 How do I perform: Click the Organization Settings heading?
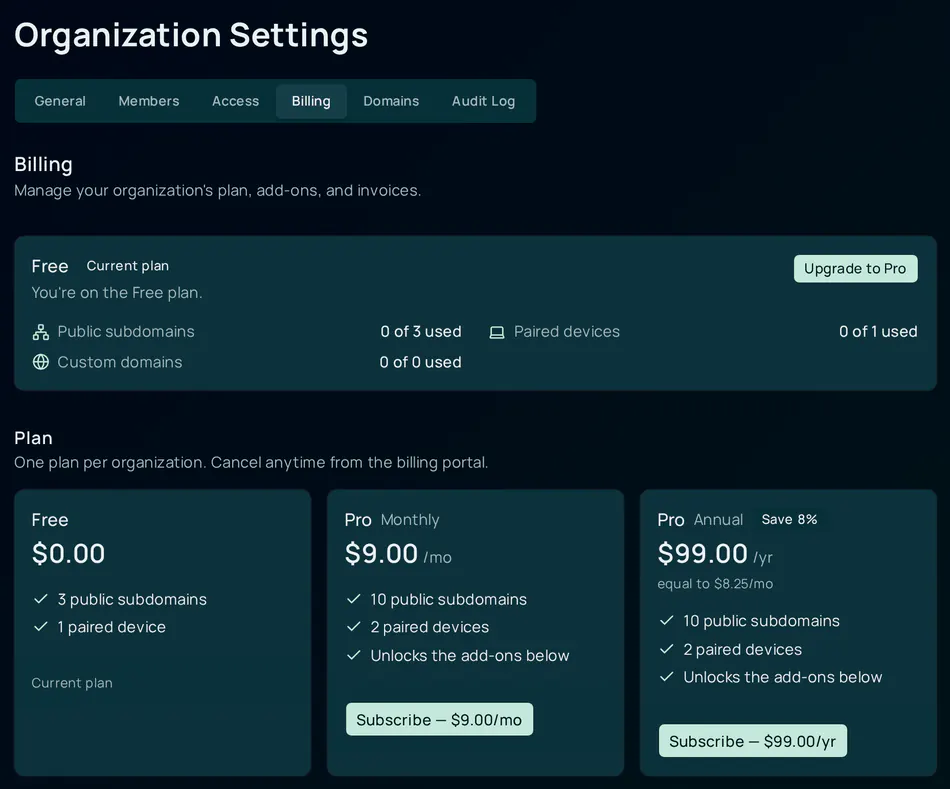[x=191, y=35]
